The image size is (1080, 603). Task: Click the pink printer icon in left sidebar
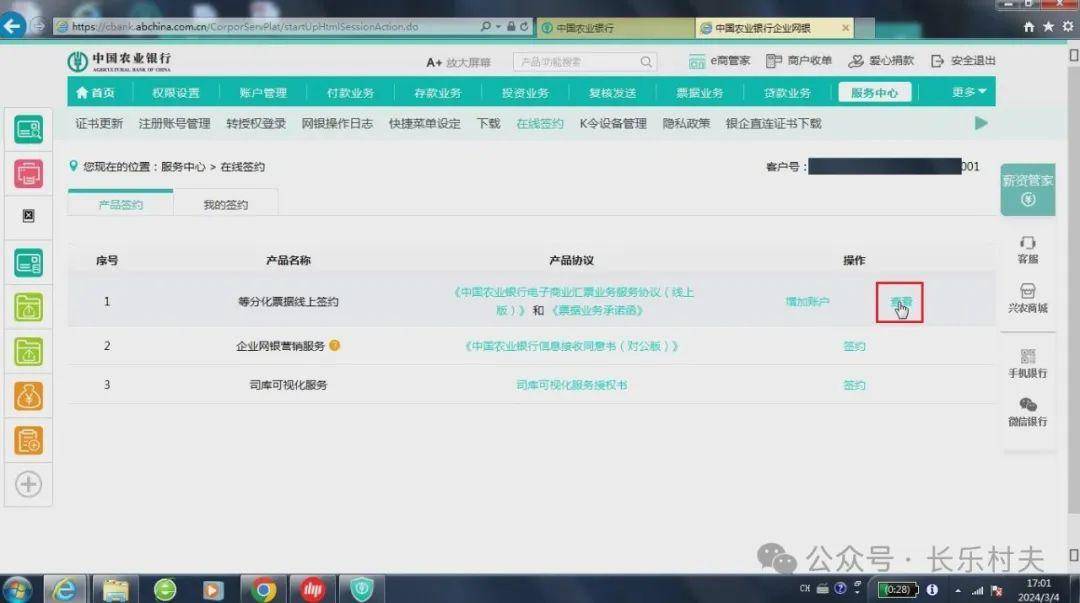(x=29, y=172)
